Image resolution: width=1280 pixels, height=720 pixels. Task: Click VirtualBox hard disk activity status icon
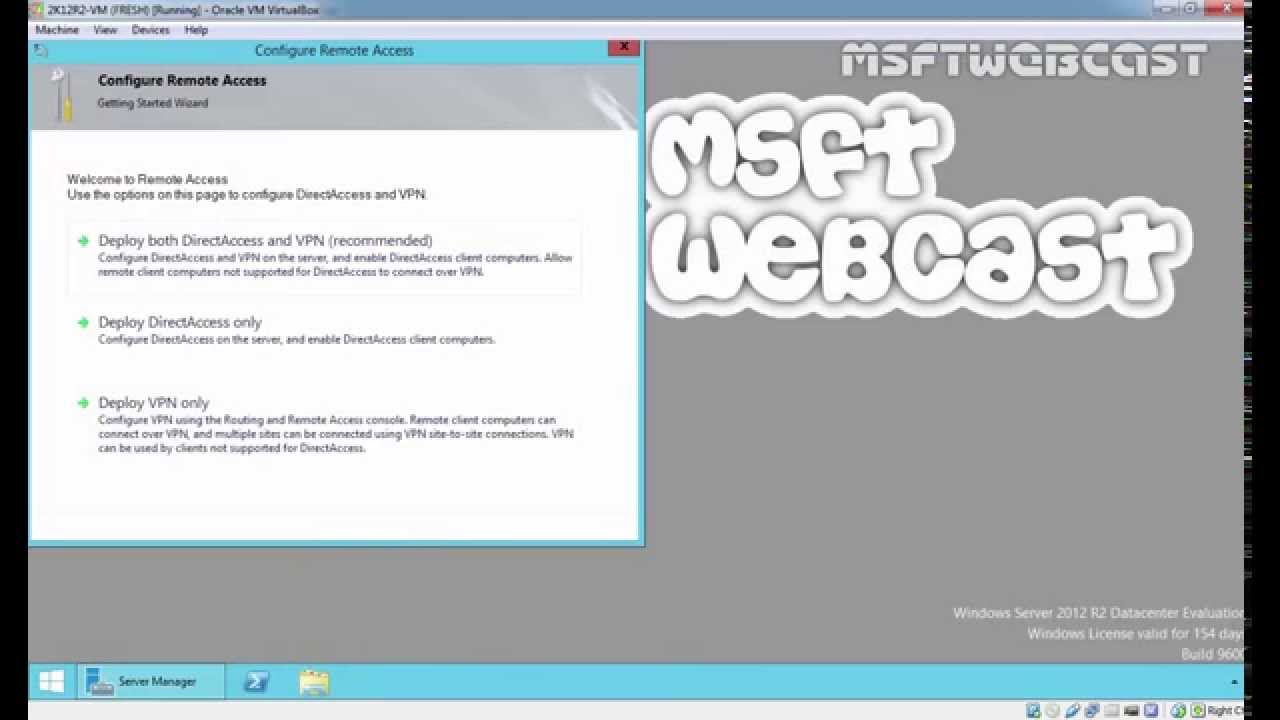click(x=1033, y=711)
